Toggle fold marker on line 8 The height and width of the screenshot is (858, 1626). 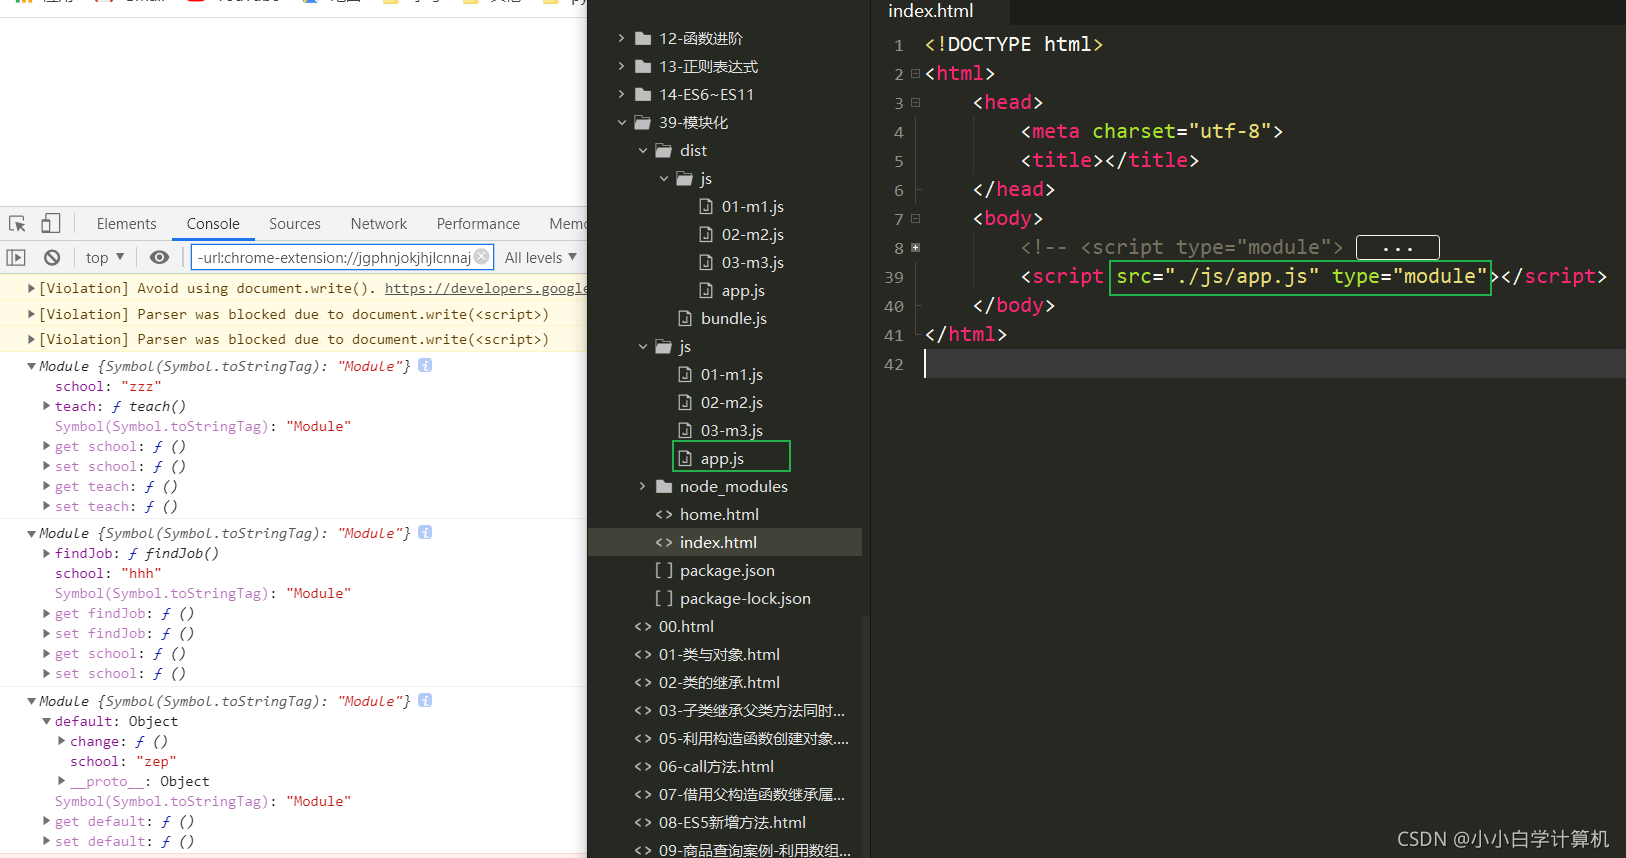click(x=915, y=247)
